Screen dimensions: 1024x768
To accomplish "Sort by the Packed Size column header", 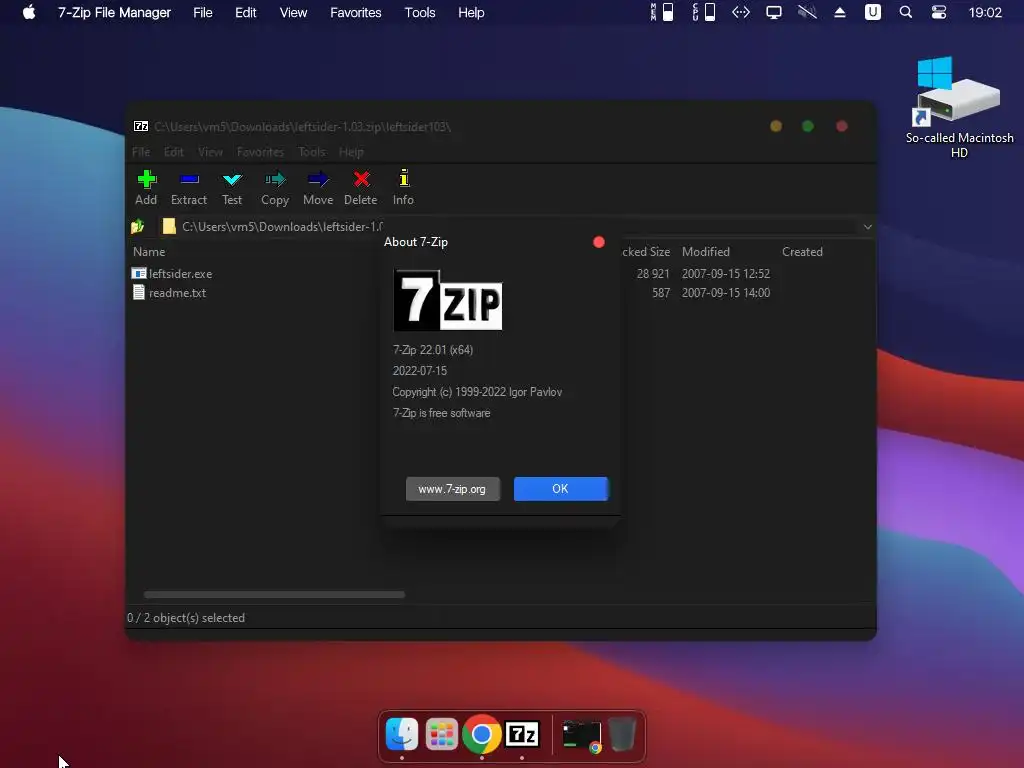I will pyautogui.click(x=646, y=251).
